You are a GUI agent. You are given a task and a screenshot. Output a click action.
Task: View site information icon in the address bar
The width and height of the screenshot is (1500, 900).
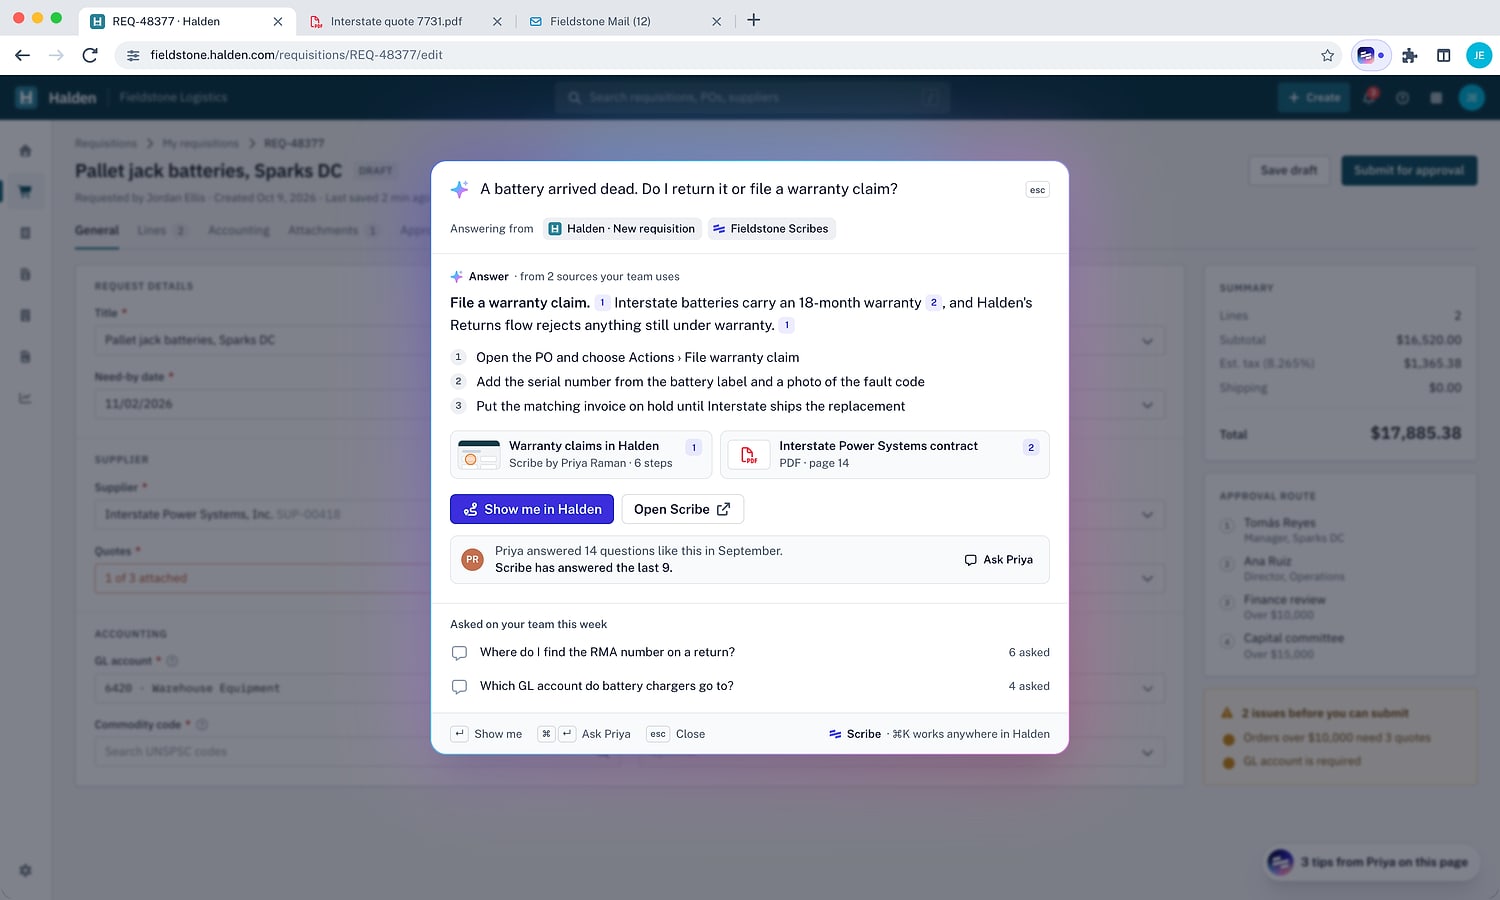tap(133, 55)
